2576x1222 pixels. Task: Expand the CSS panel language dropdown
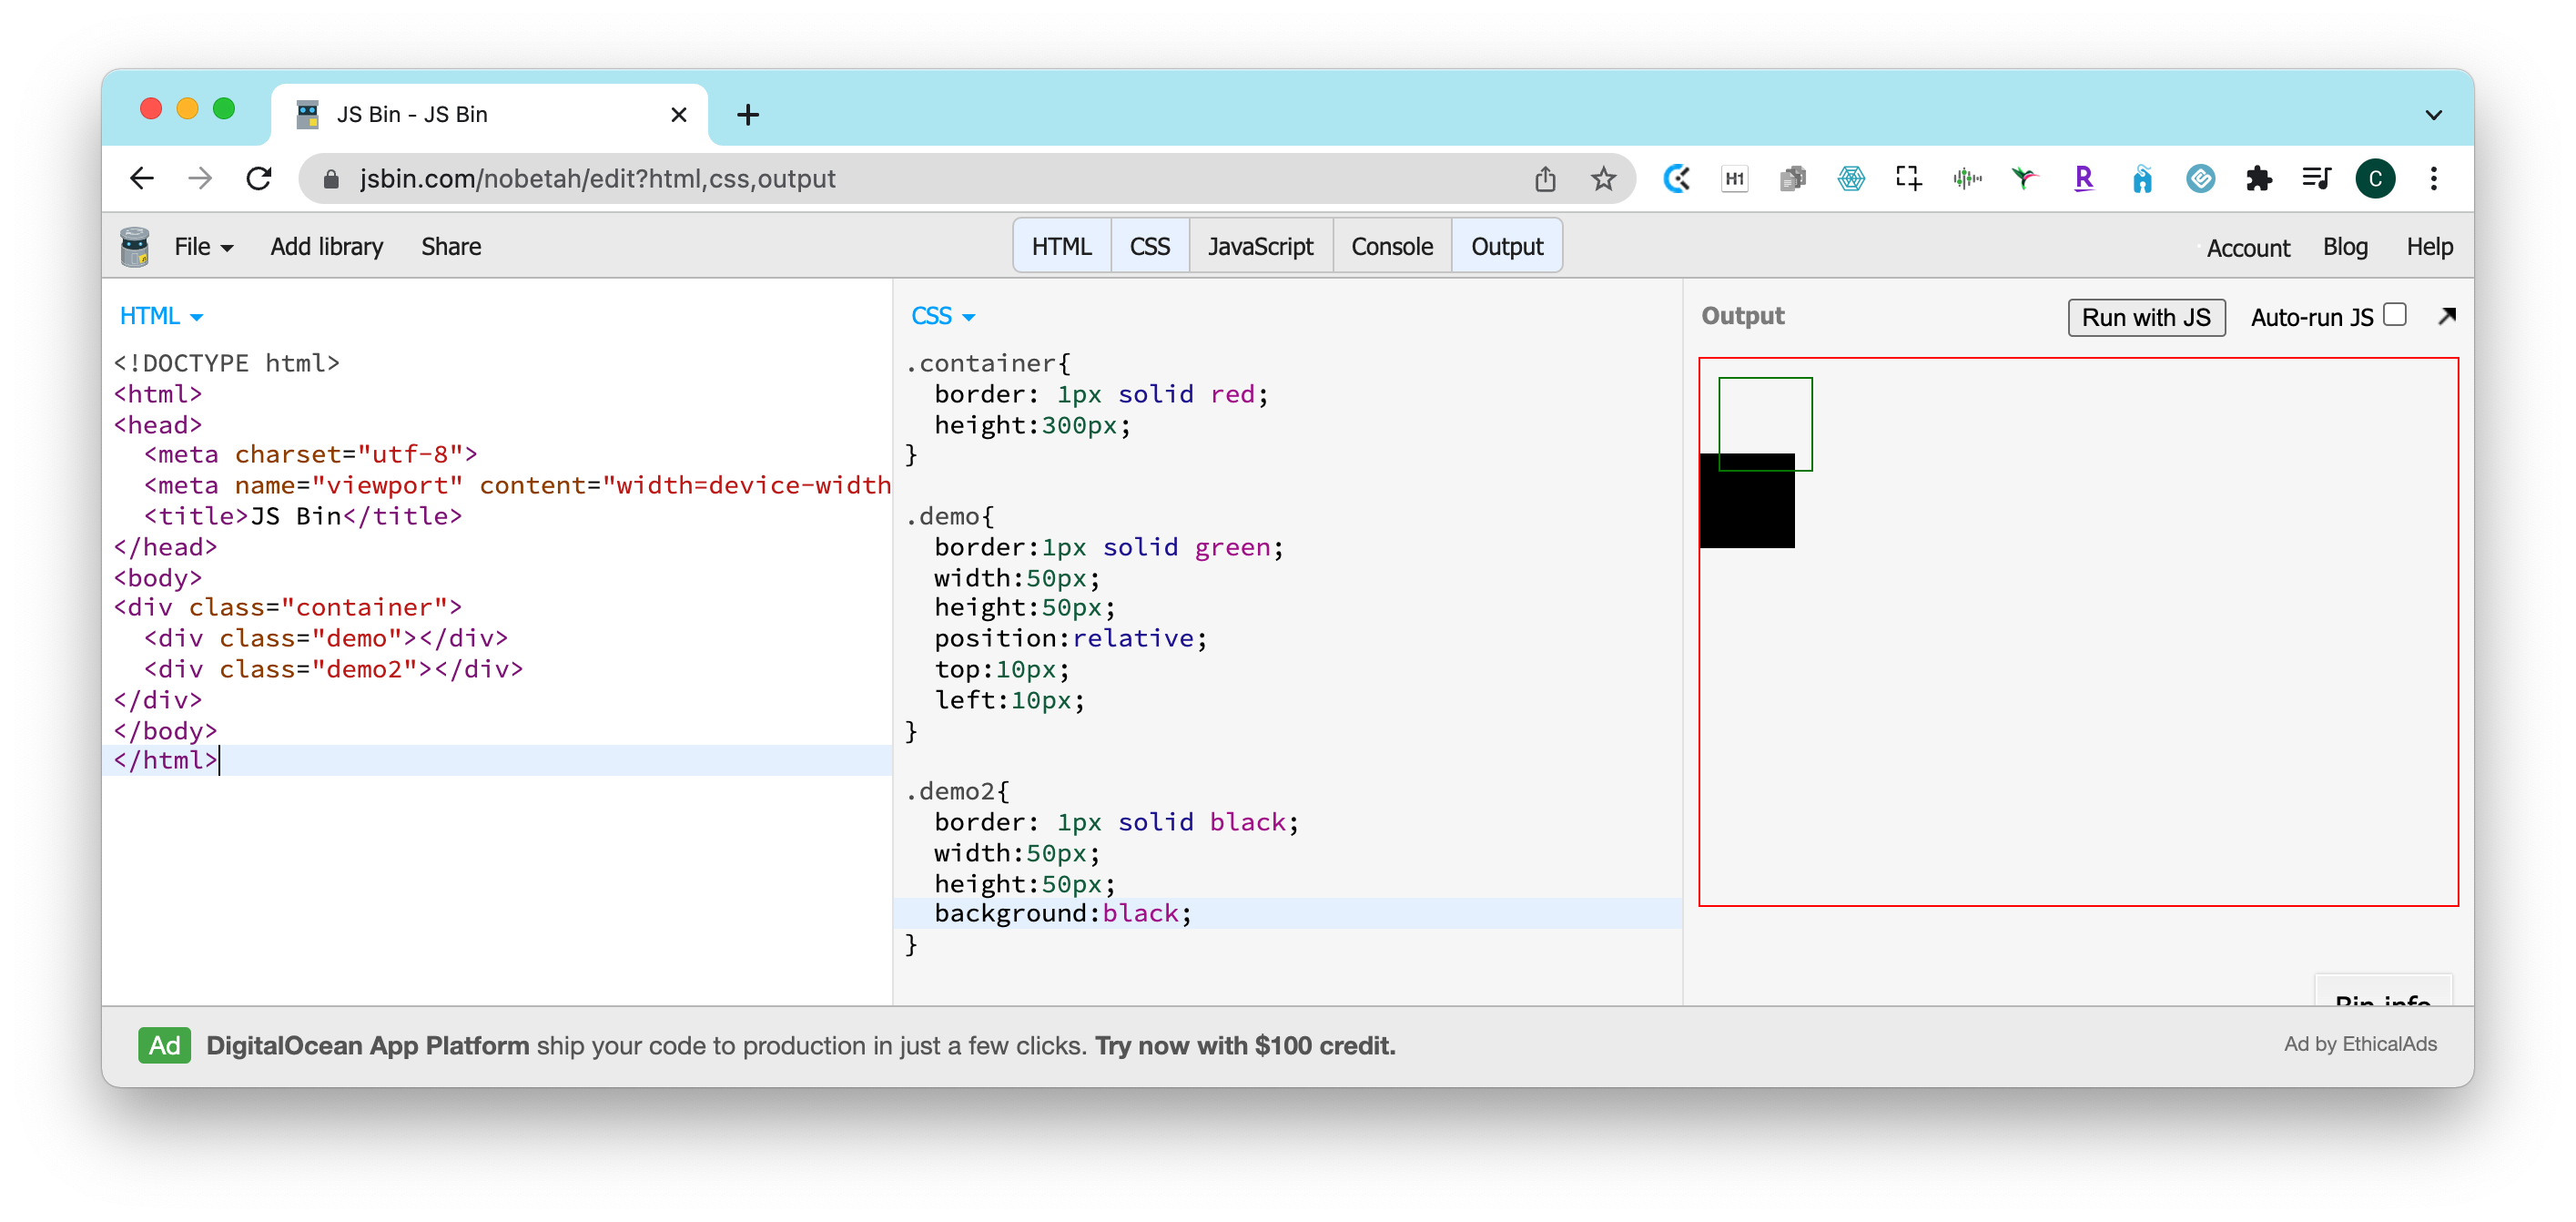pyautogui.click(x=942, y=316)
